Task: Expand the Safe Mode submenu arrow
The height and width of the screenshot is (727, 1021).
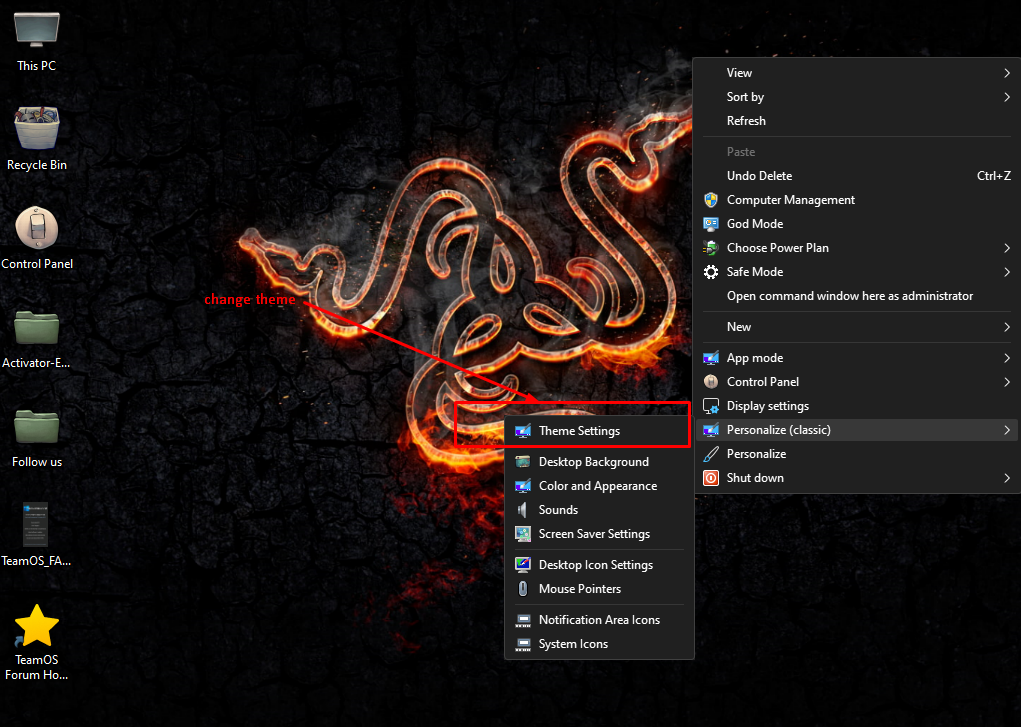Action: click(x=1007, y=272)
